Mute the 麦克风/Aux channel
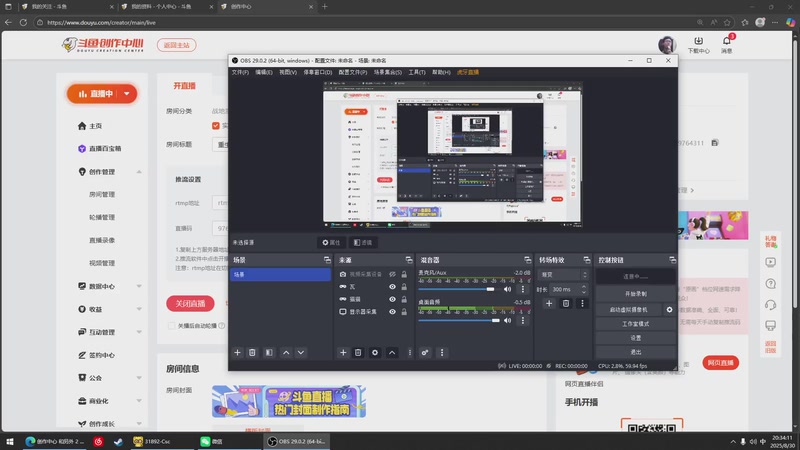 pyautogui.click(x=507, y=289)
